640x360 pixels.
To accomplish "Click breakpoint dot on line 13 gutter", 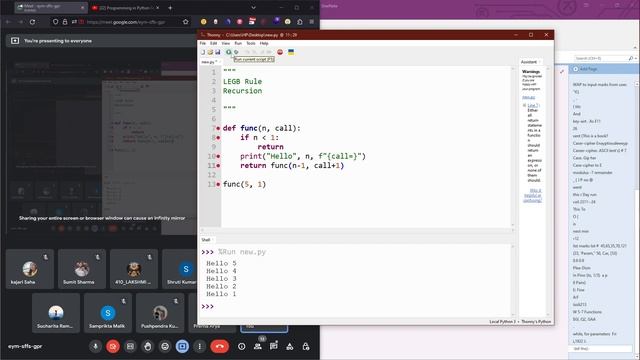I will [x=218, y=184].
